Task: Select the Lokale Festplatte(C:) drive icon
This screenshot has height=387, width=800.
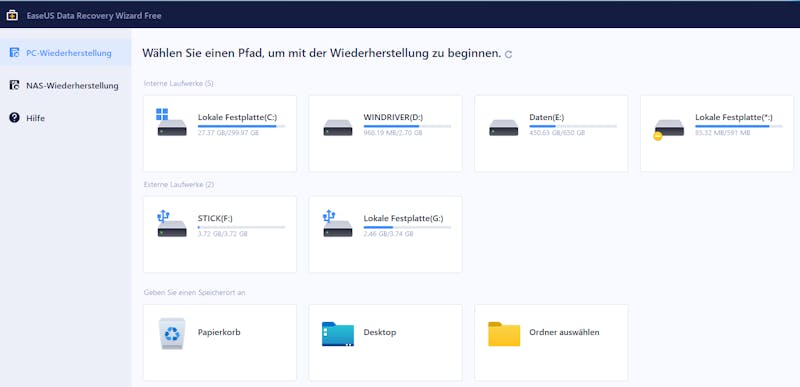Action: pos(171,122)
